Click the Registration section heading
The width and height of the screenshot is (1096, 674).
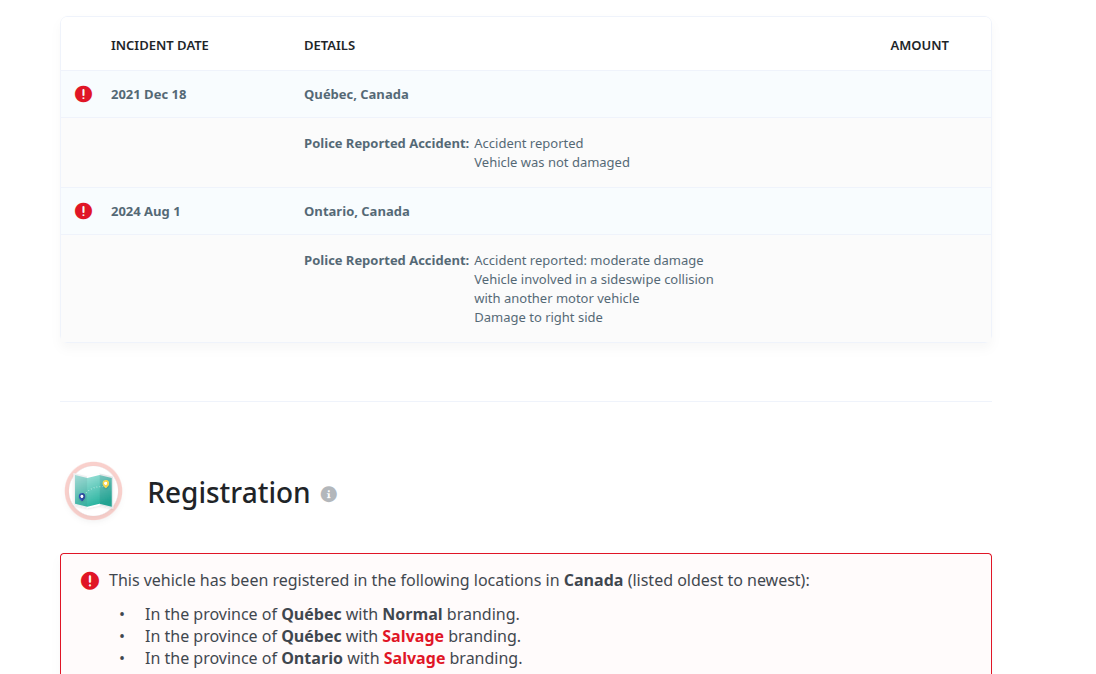point(229,493)
